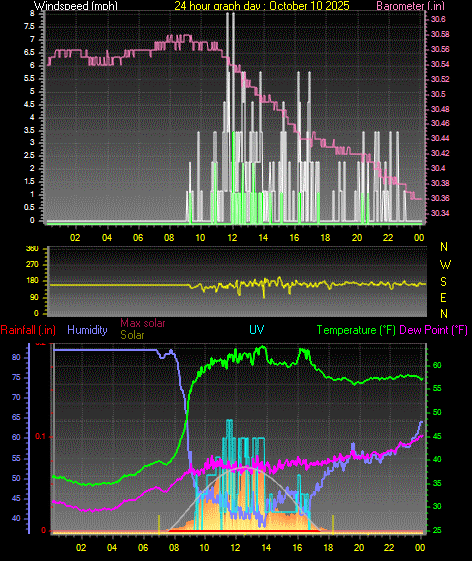Select hour 08 on temperature chart time axis
Viewport: 472px width, 561px height.
pos(174,548)
